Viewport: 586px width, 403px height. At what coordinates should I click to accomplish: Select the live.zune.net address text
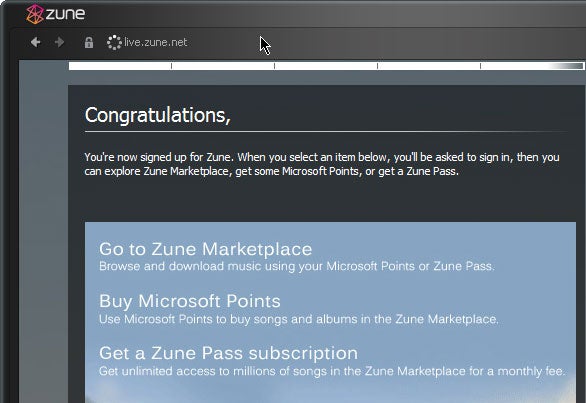point(155,42)
